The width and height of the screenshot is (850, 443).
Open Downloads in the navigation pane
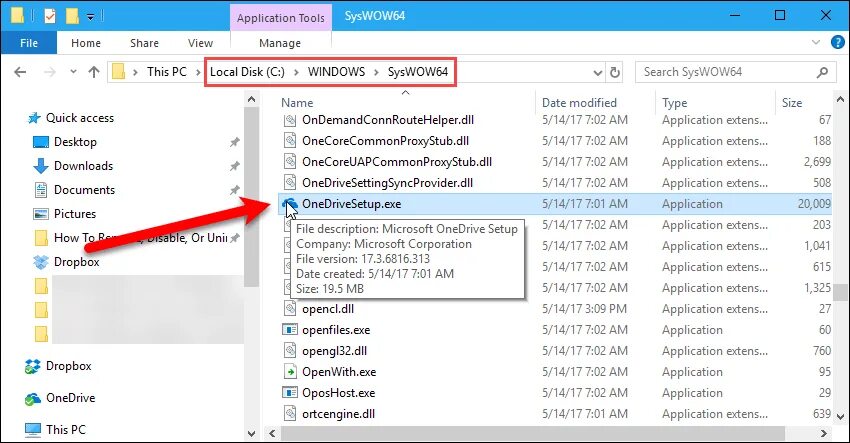(x=83, y=166)
